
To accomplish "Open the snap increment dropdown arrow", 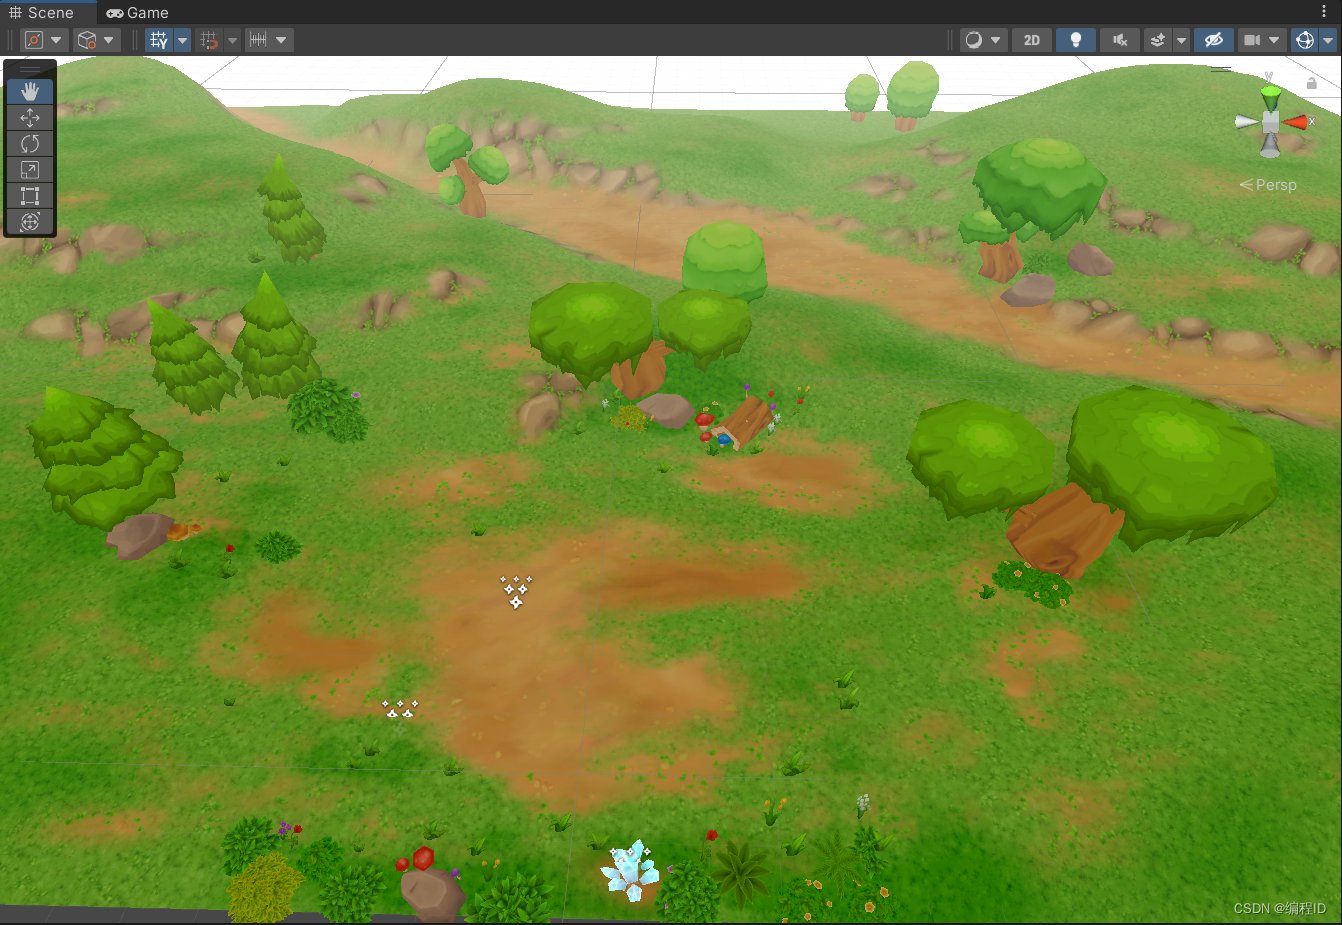I will coord(281,40).
